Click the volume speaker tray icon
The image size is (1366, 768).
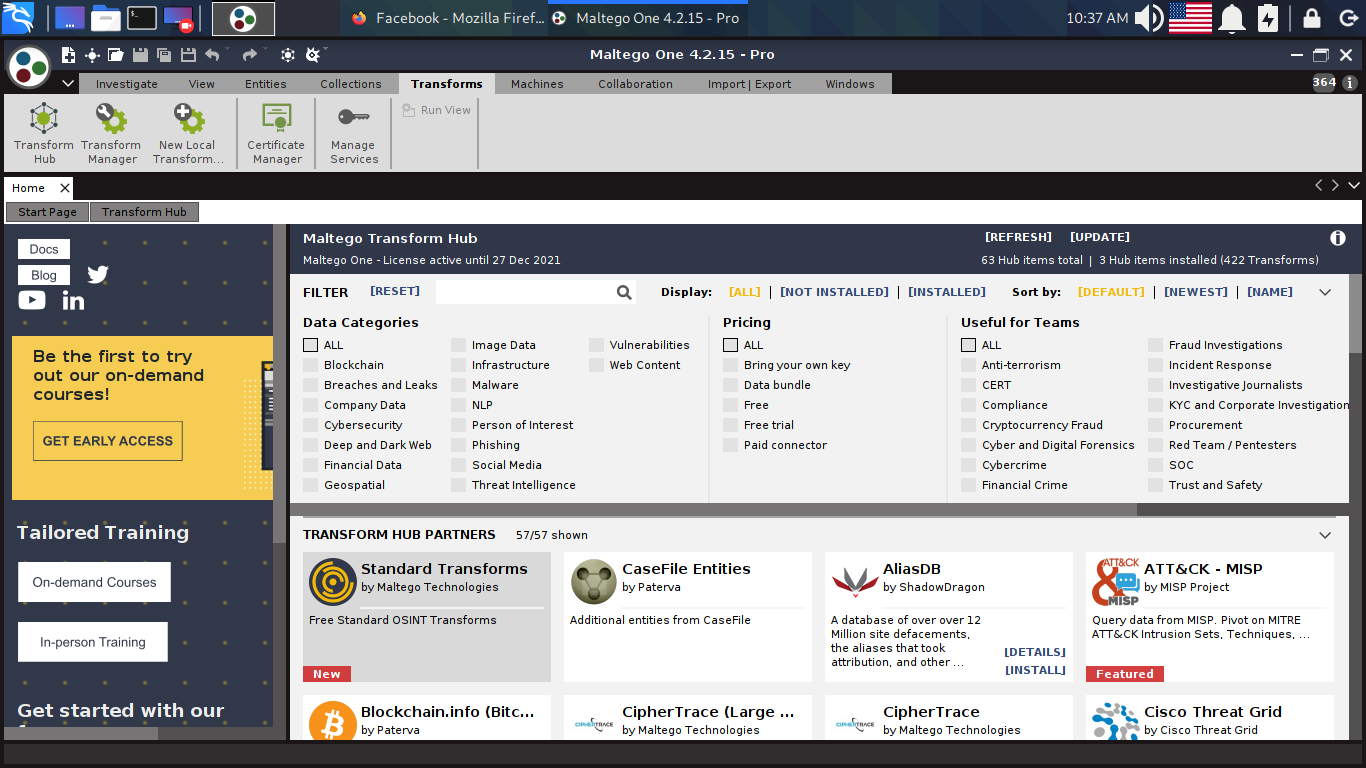(1149, 18)
